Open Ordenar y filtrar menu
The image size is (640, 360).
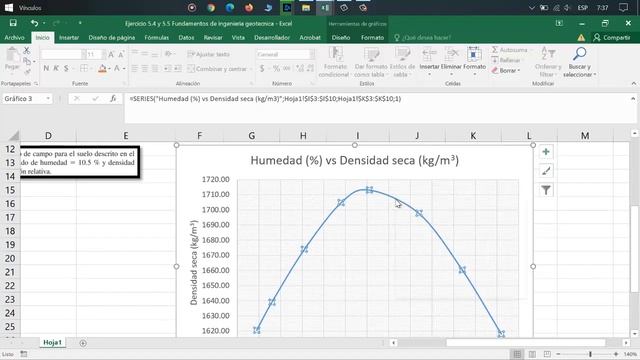548,62
